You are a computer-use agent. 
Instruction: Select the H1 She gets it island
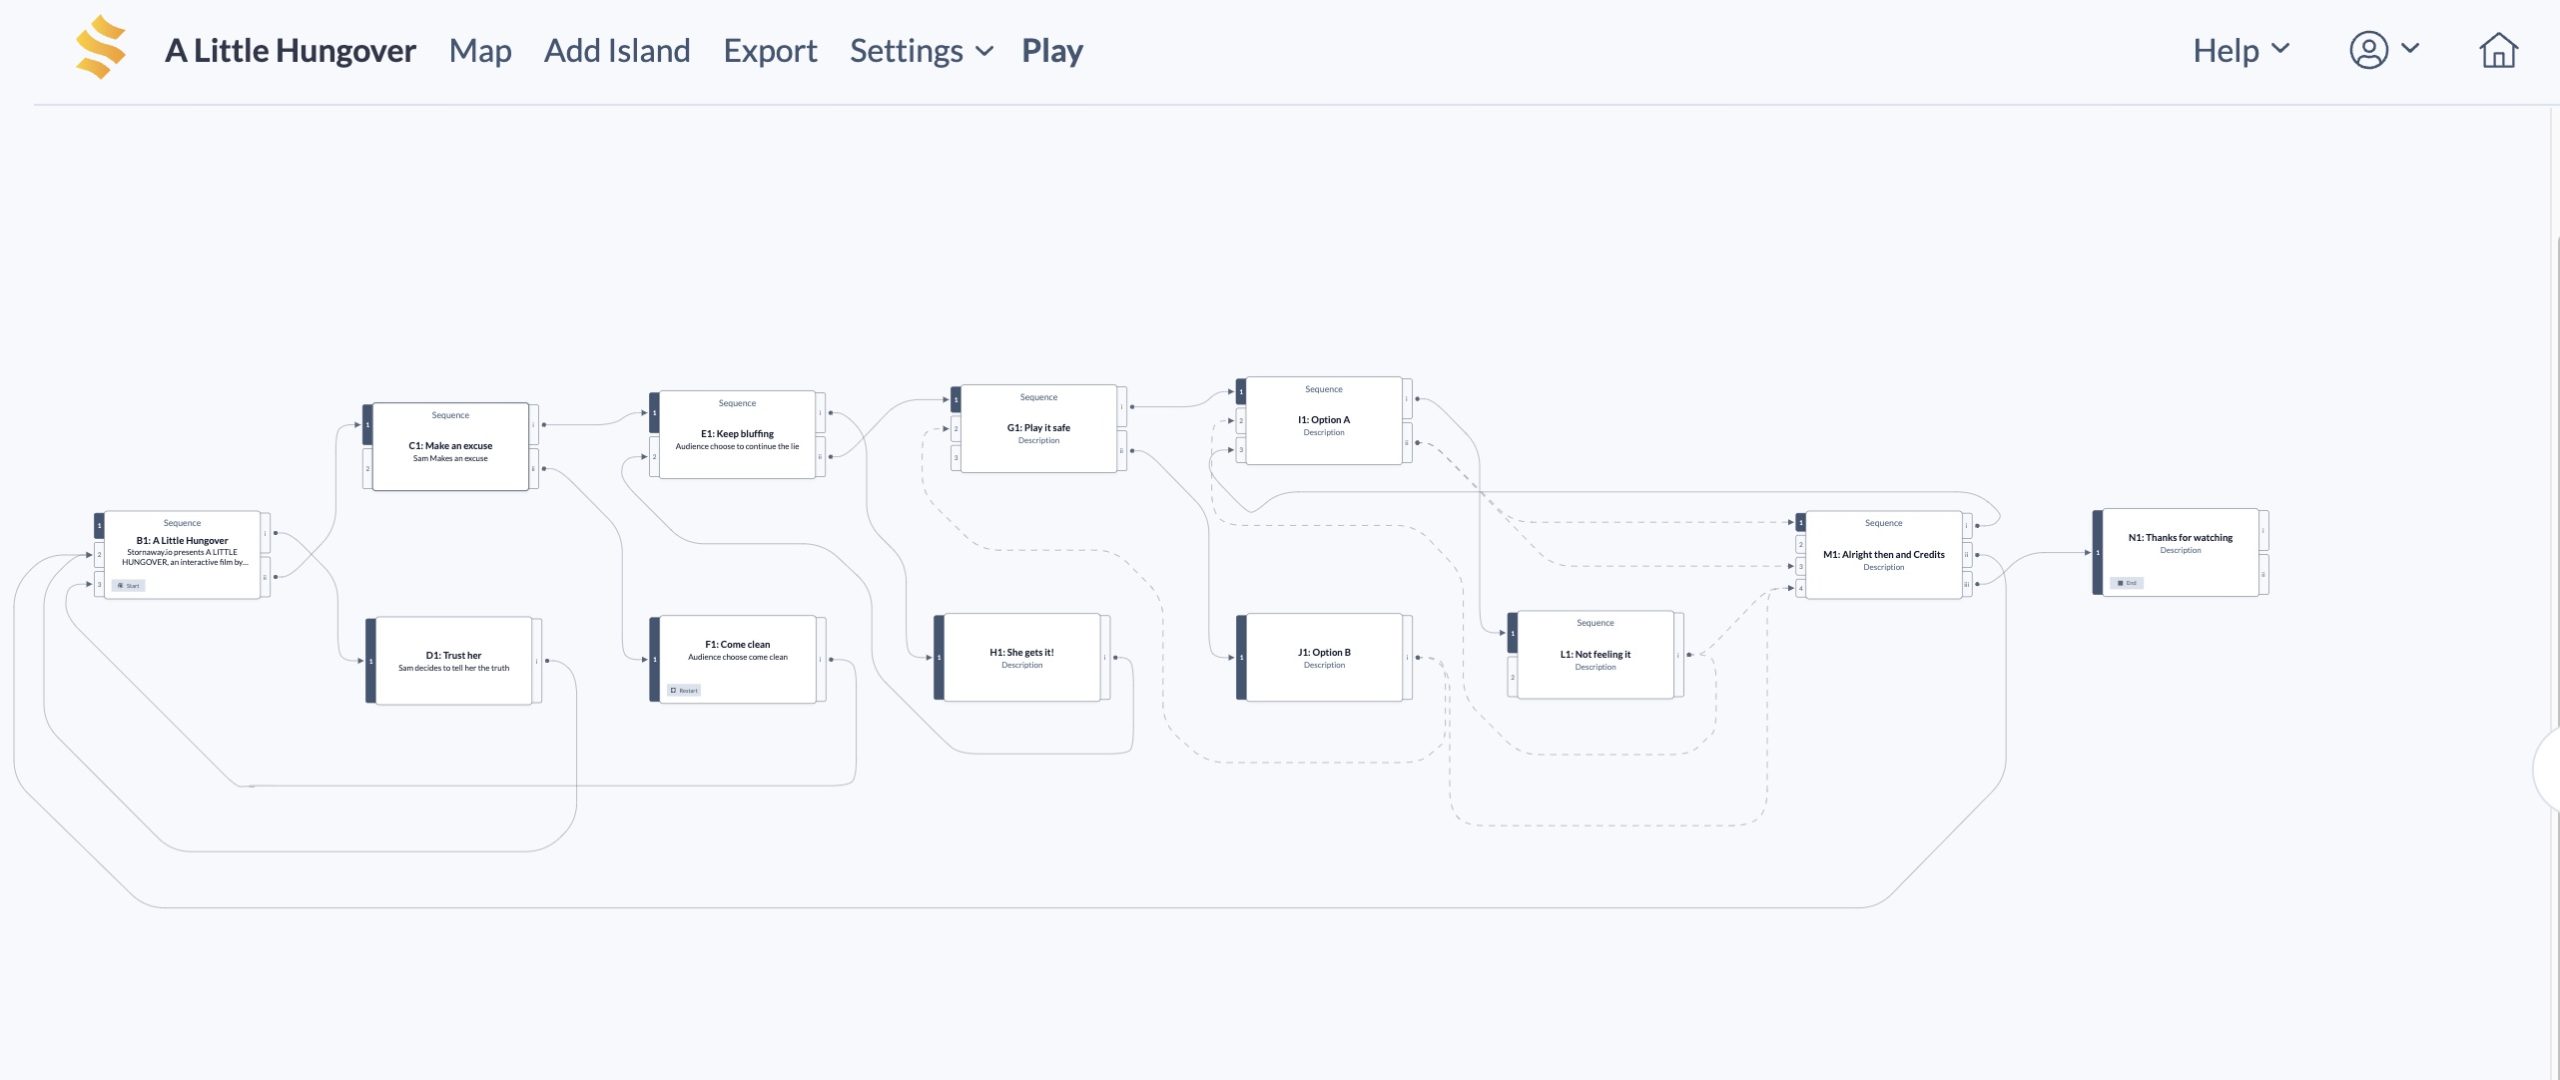click(1022, 657)
